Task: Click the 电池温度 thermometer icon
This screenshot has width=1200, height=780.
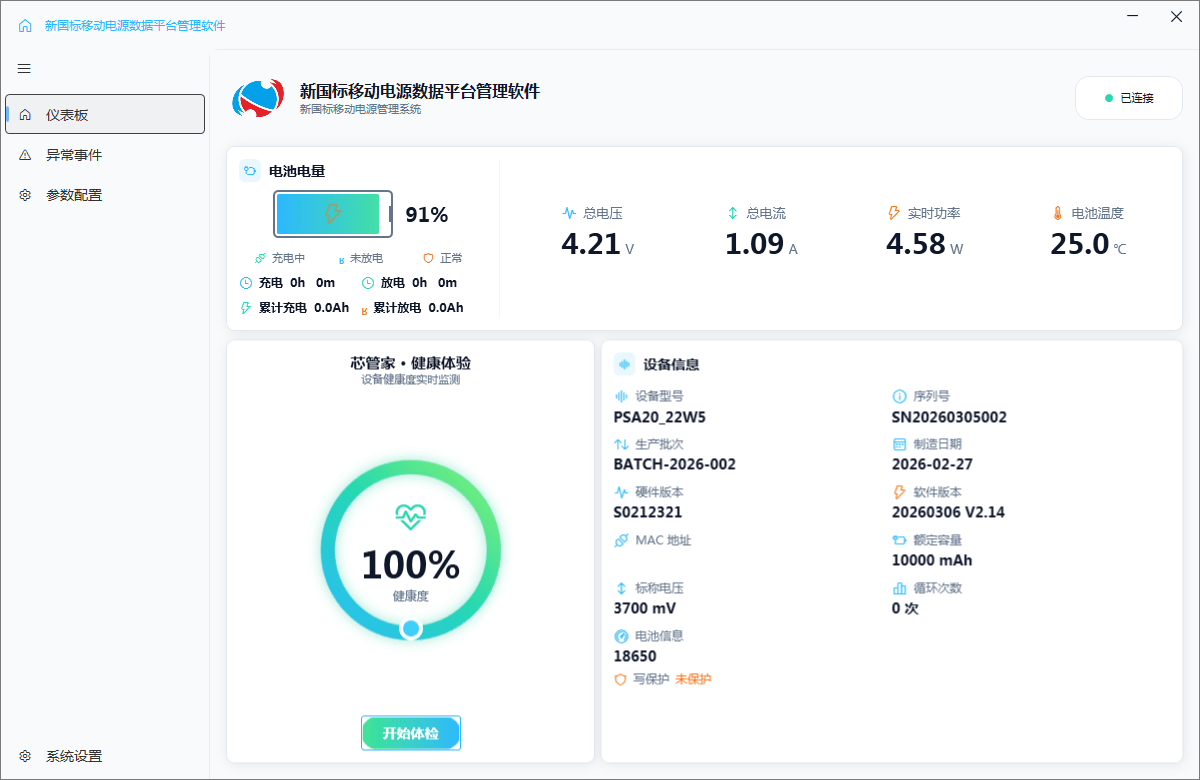Action: (x=1057, y=213)
